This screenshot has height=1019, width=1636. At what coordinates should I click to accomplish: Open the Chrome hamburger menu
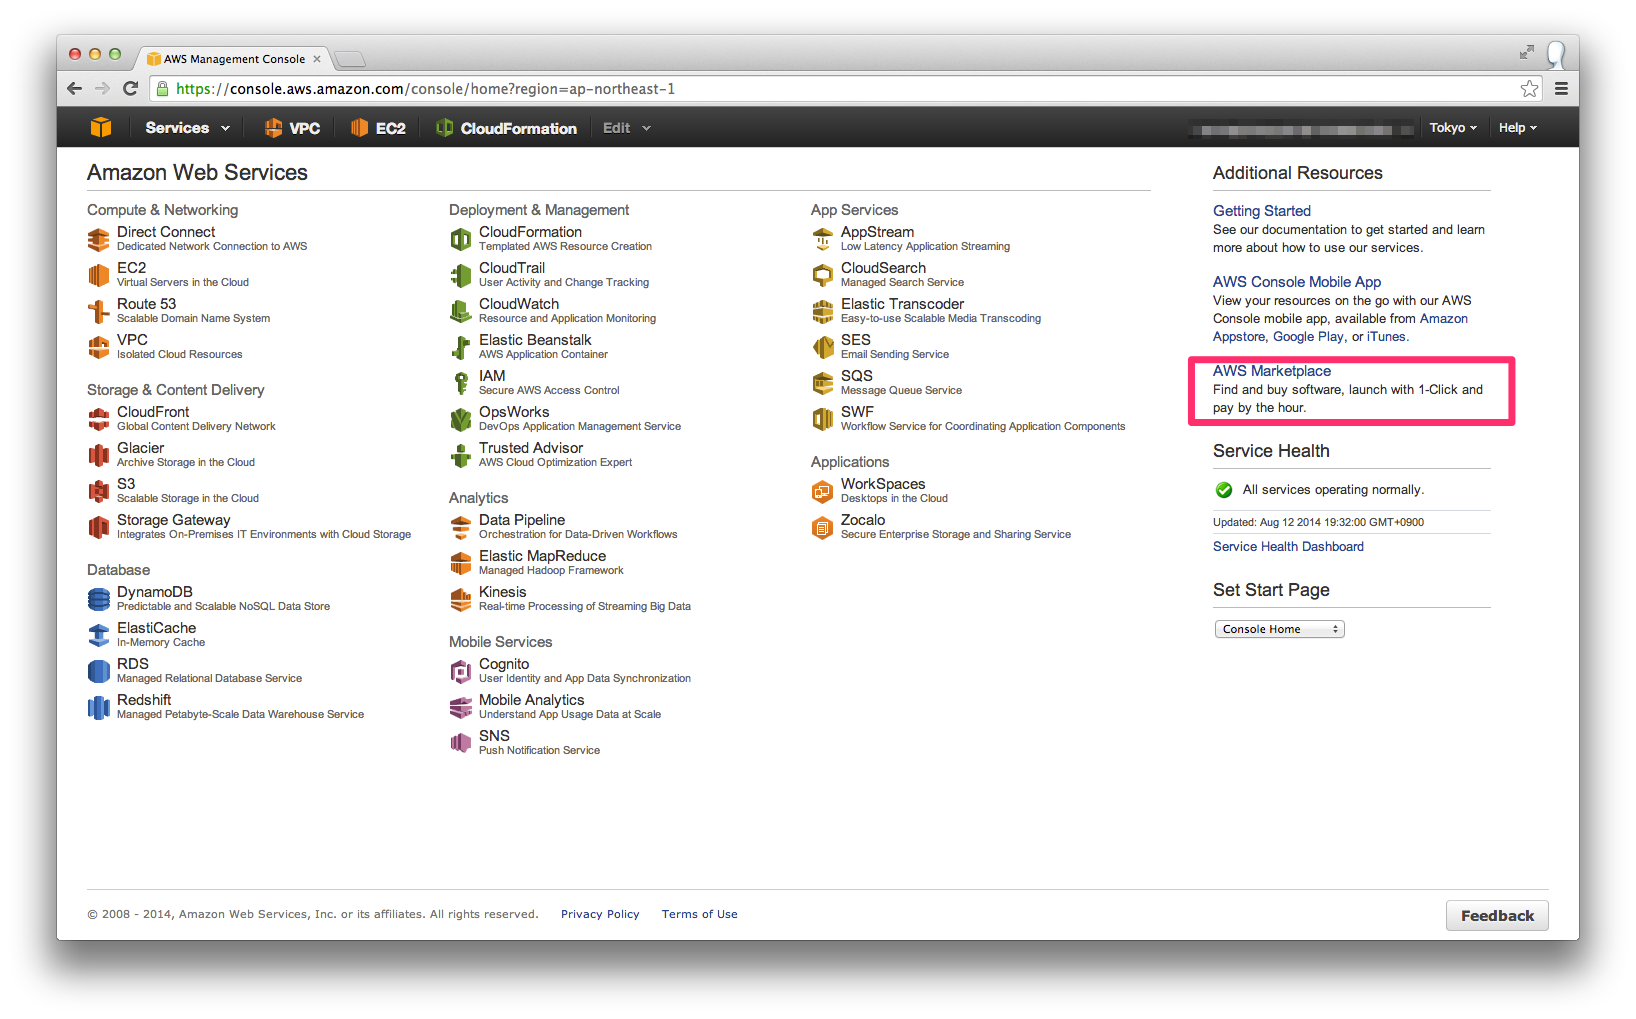1561,89
